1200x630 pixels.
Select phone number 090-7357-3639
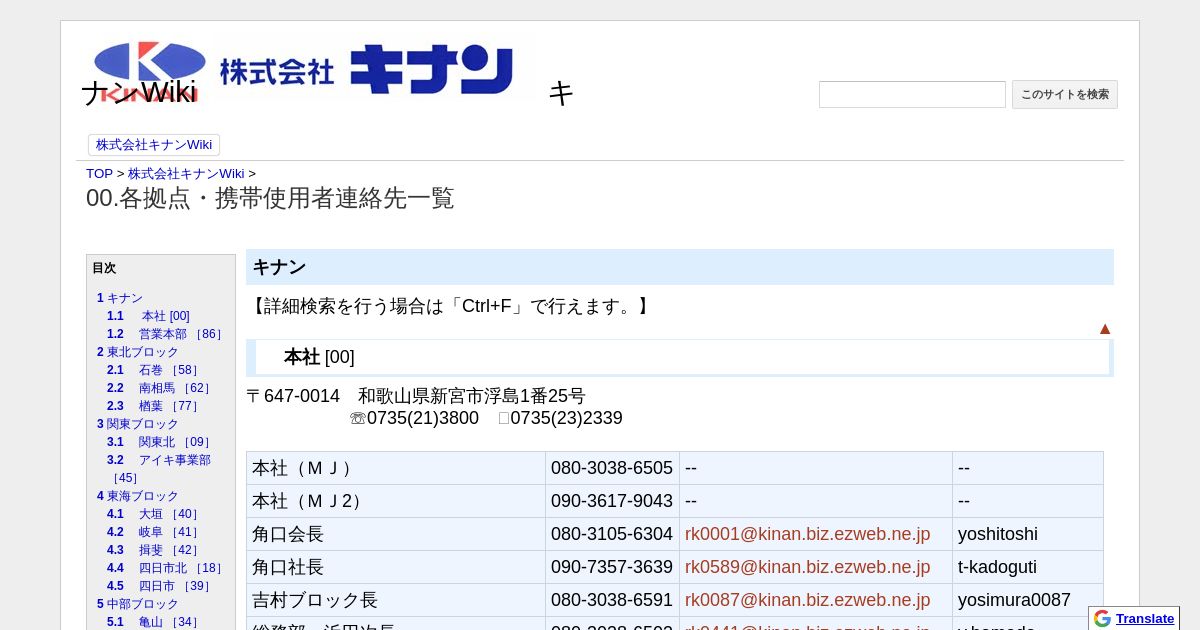pyautogui.click(x=612, y=567)
